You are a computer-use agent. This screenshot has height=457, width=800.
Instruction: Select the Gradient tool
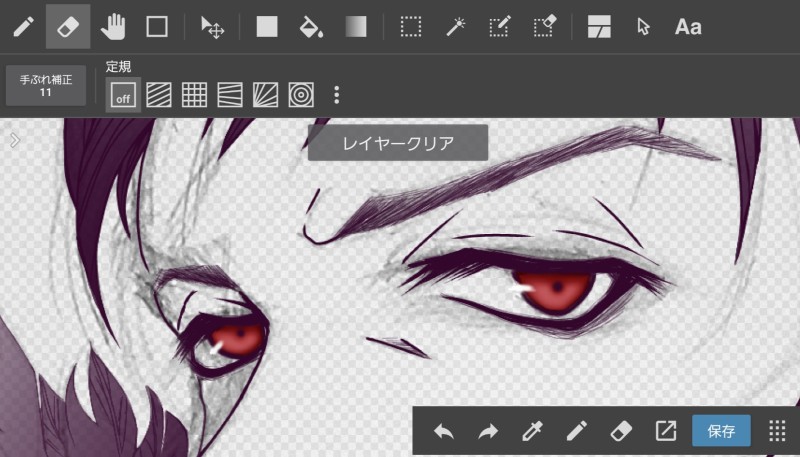[356, 27]
